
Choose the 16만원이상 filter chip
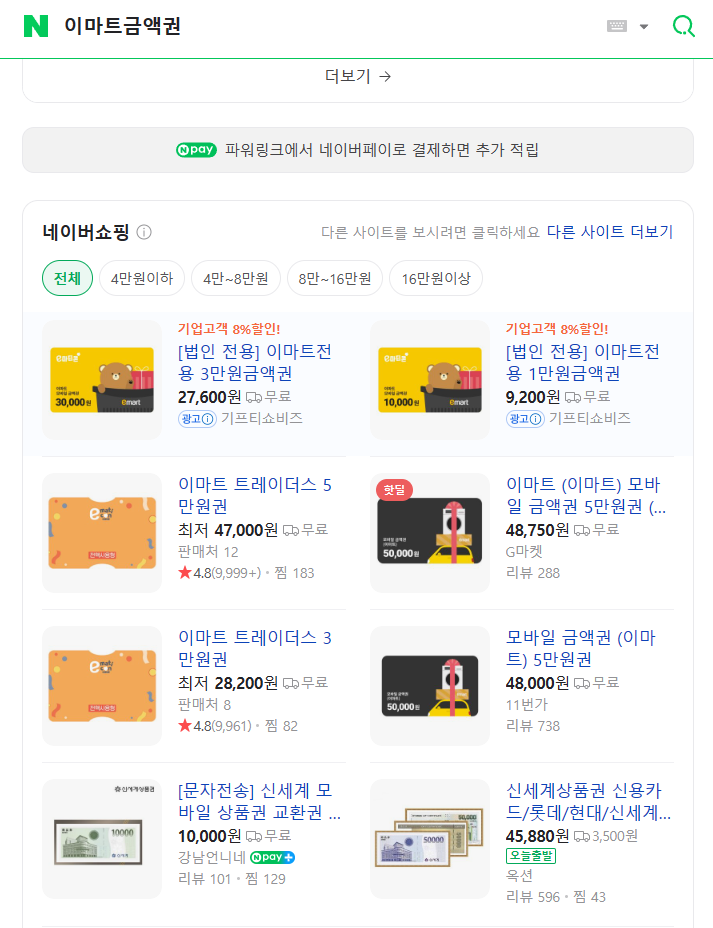pyautogui.click(x=436, y=278)
